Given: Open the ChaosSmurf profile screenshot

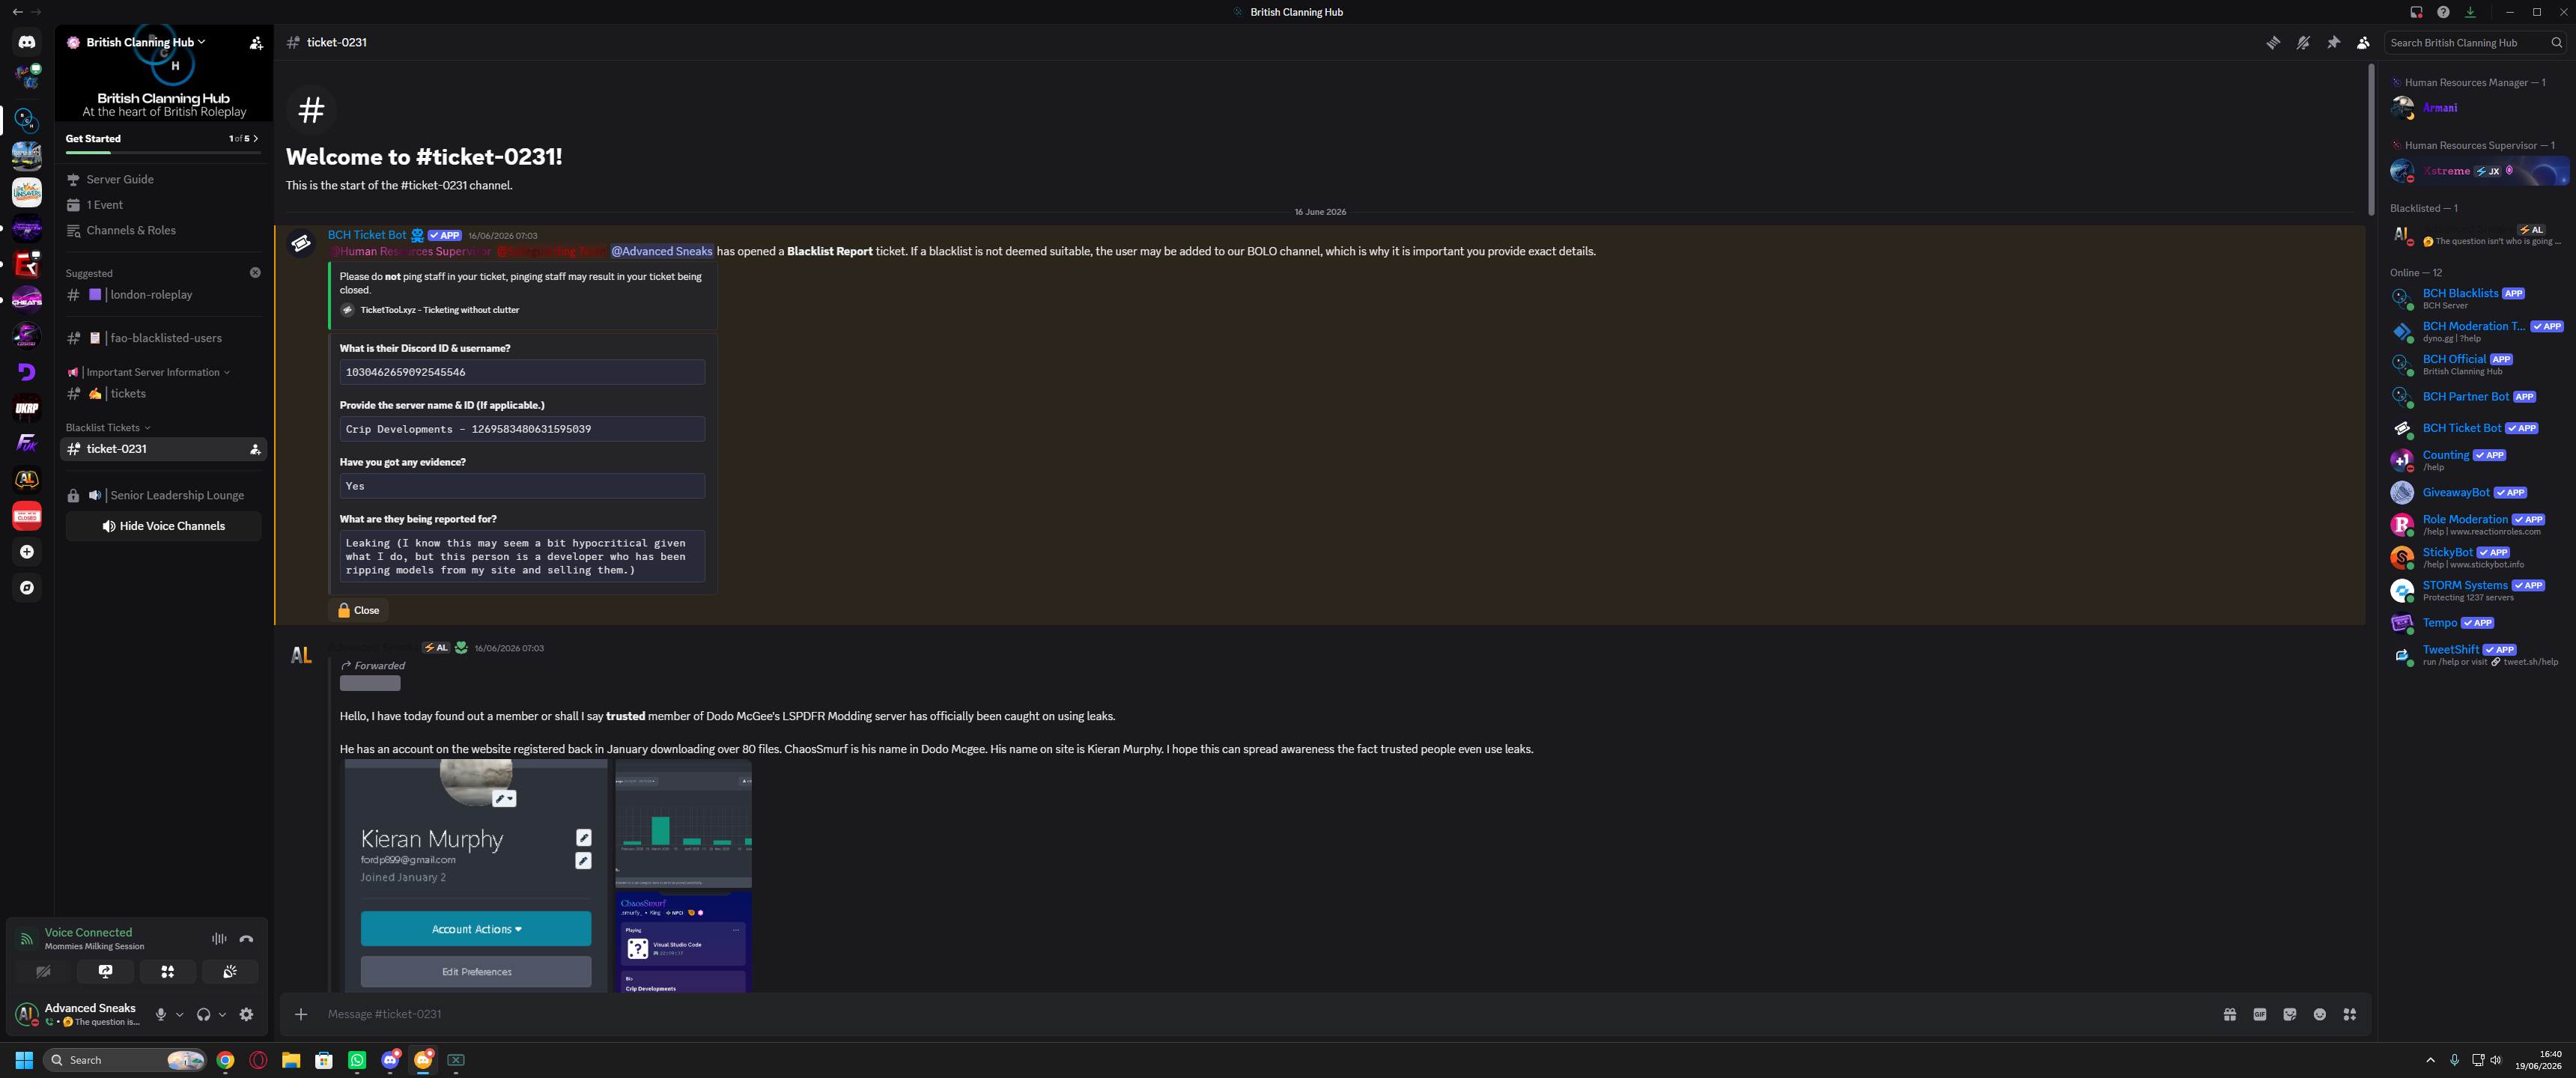Looking at the screenshot, I should pyautogui.click(x=684, y=942).
